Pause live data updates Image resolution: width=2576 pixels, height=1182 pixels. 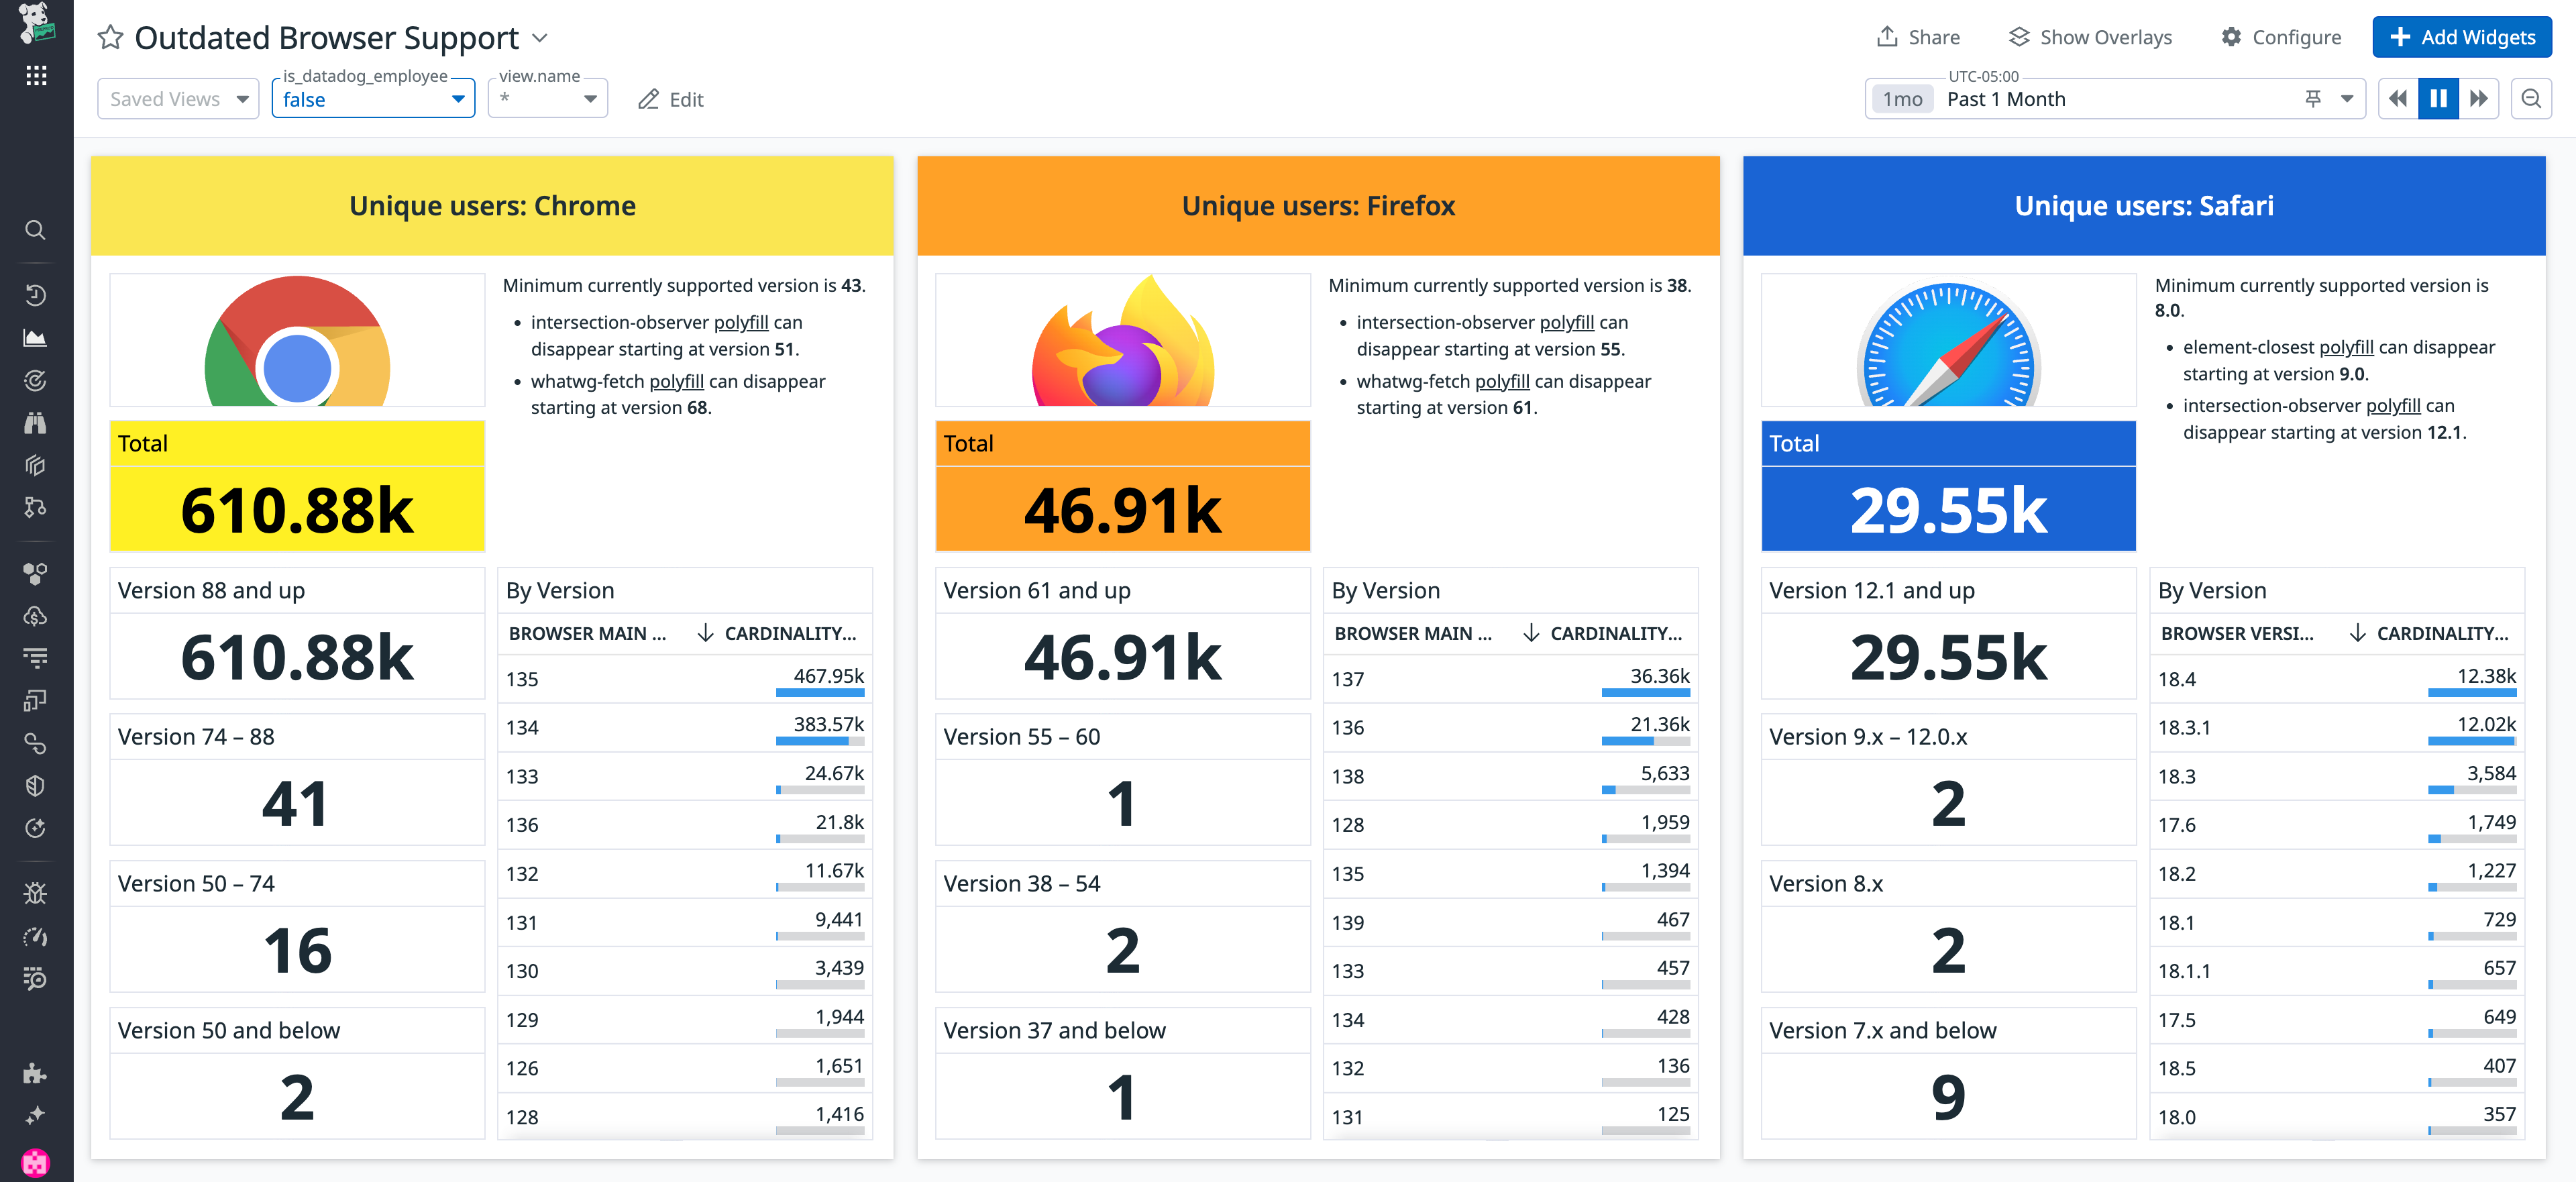2438,98
